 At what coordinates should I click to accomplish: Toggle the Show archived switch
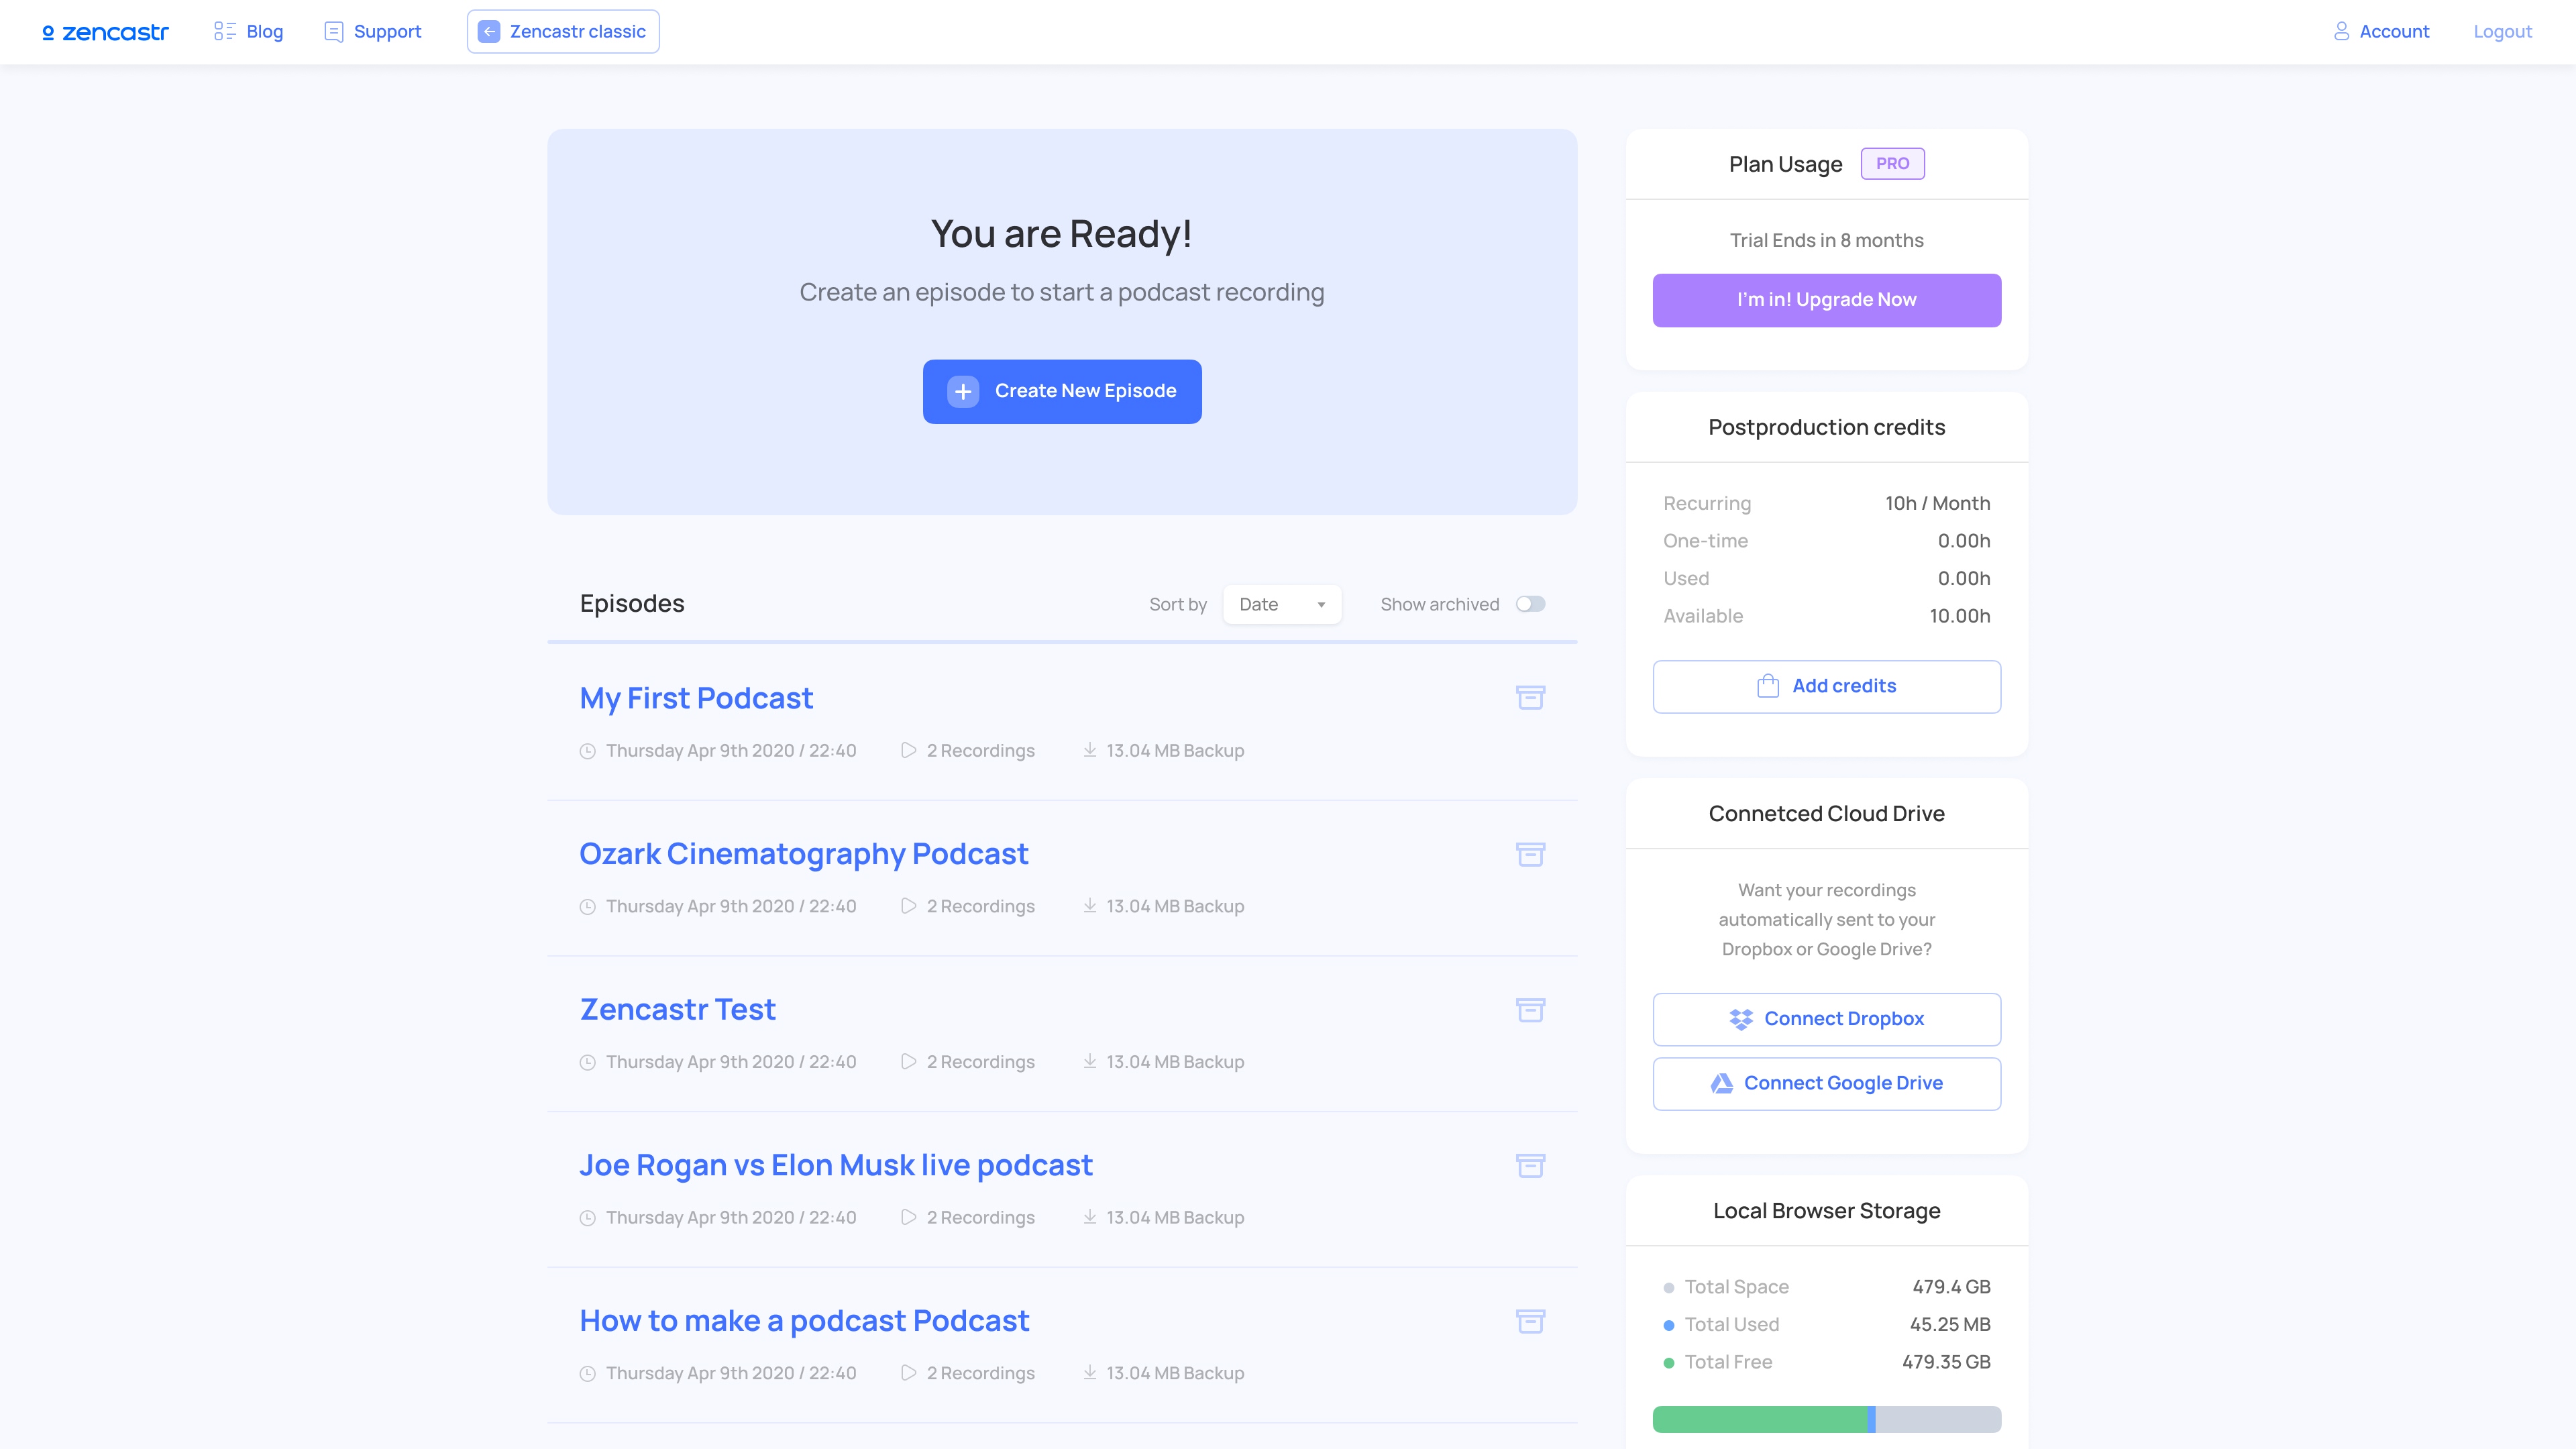click(1530, 604)
